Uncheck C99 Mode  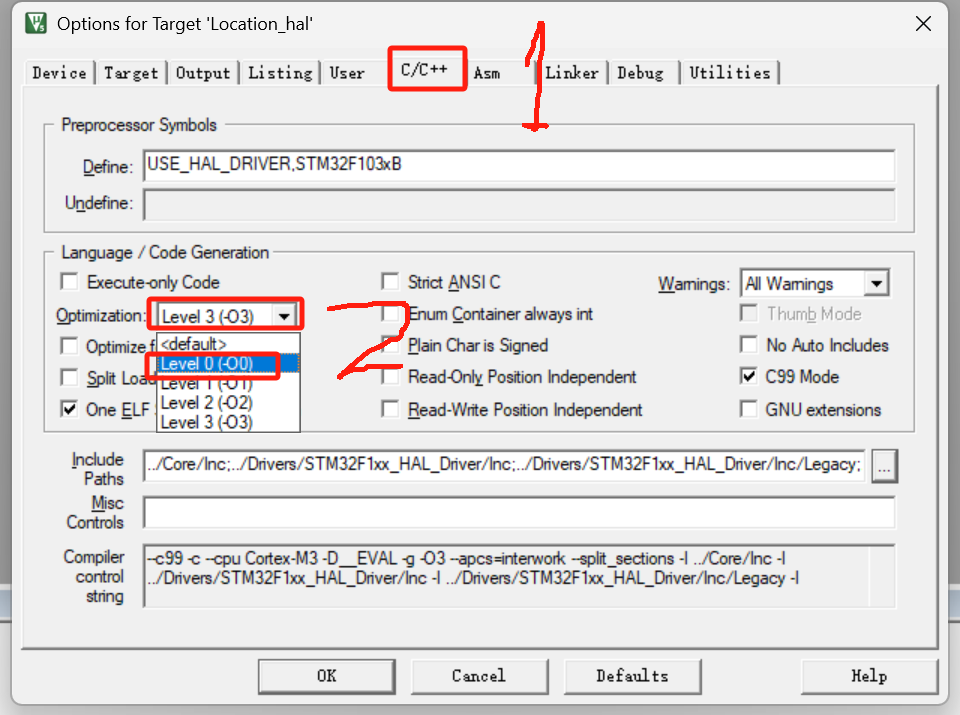(x=749, y=376)
